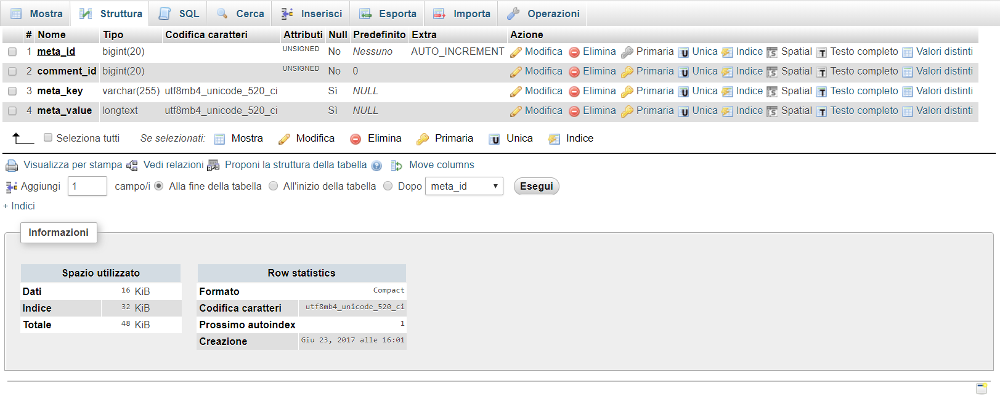Click the Esegui button

point(536,187)
